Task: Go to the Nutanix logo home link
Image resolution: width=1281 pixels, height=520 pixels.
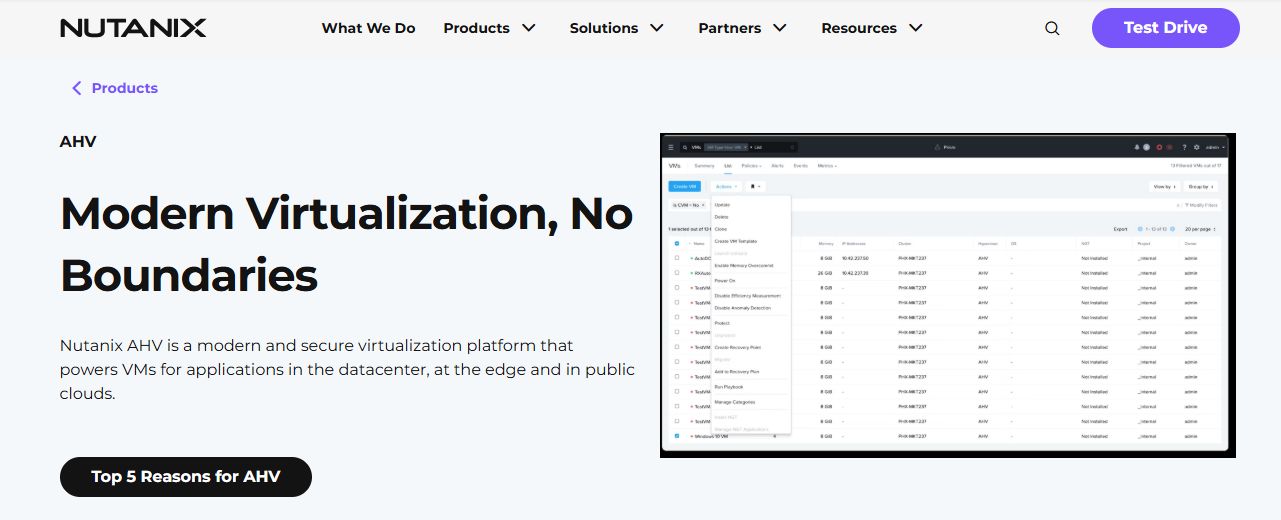Action: (x=133, y=28)
